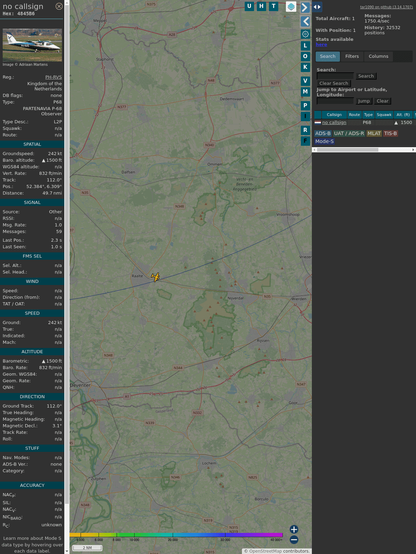Close the selected aircraft info panel
416x554 pixels.
point(59,6)
